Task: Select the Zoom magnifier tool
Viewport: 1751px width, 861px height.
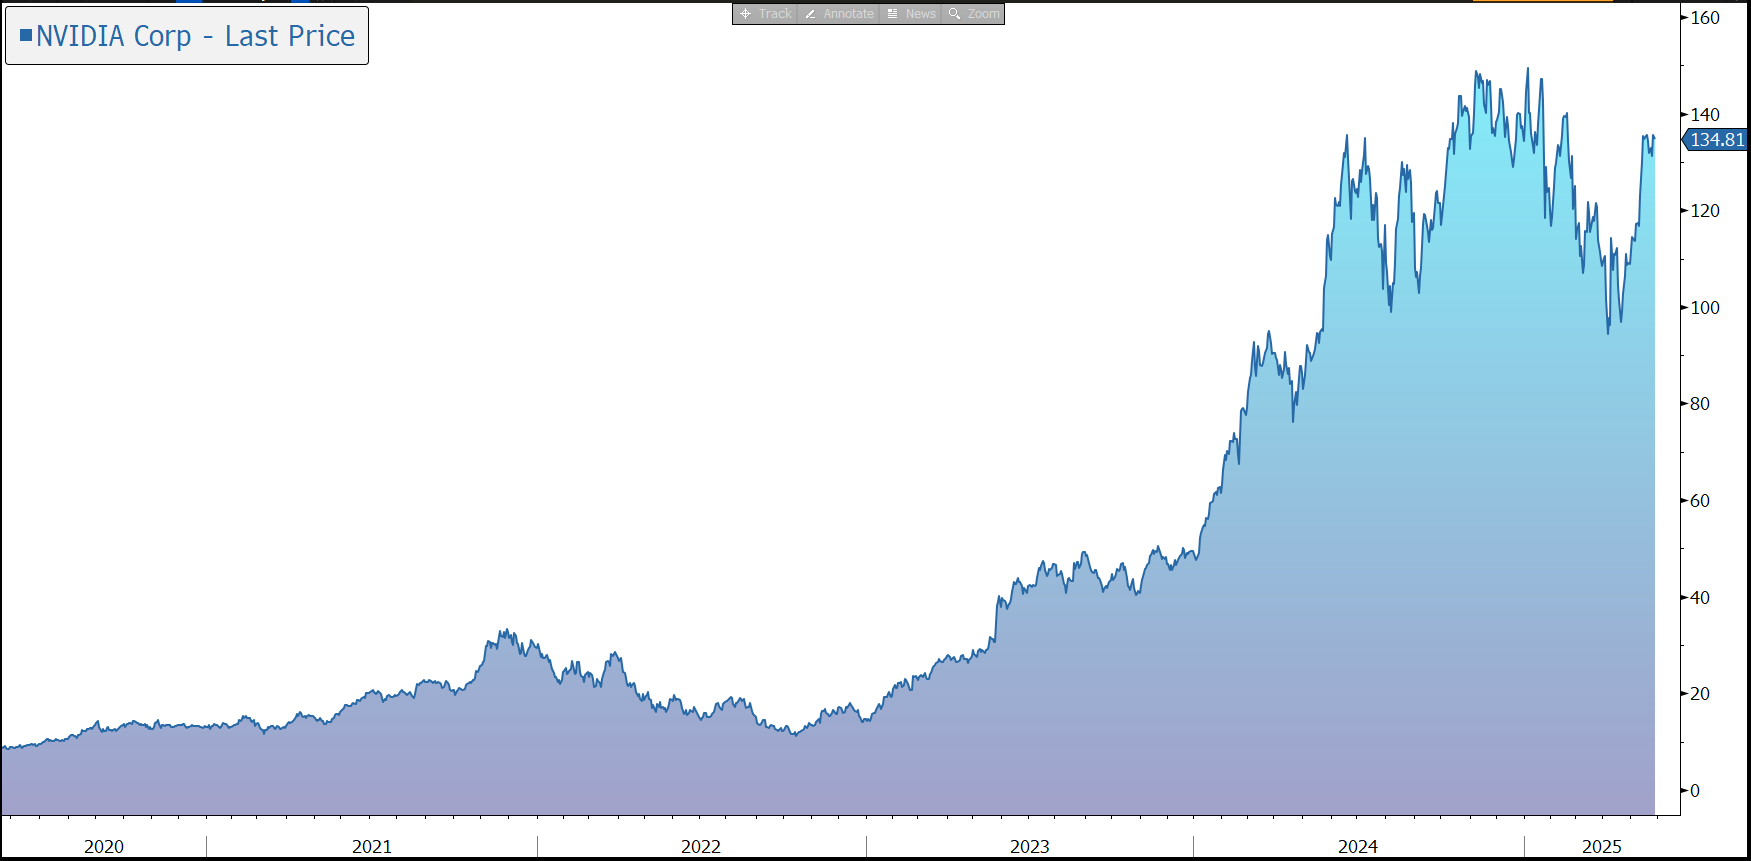Action: [973, 14]
